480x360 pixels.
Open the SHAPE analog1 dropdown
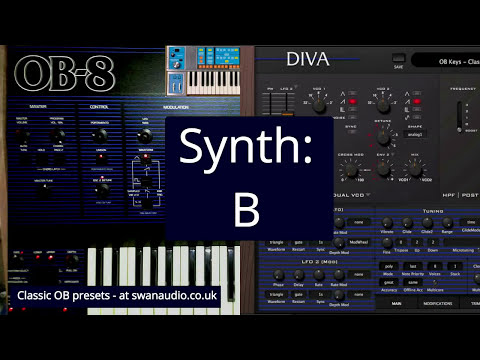point(415,134)
